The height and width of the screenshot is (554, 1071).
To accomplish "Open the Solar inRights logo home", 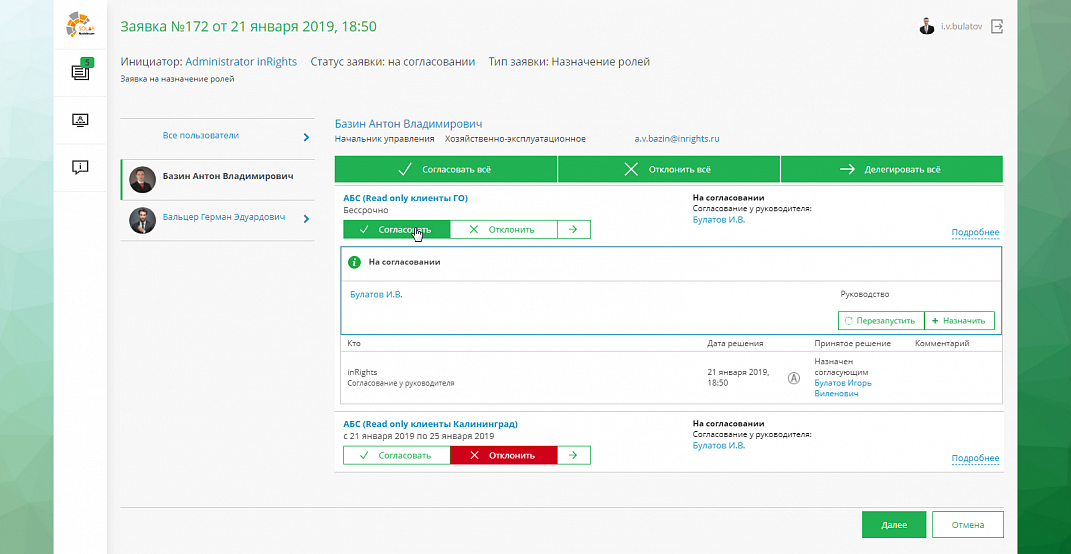I will point(81,25).
